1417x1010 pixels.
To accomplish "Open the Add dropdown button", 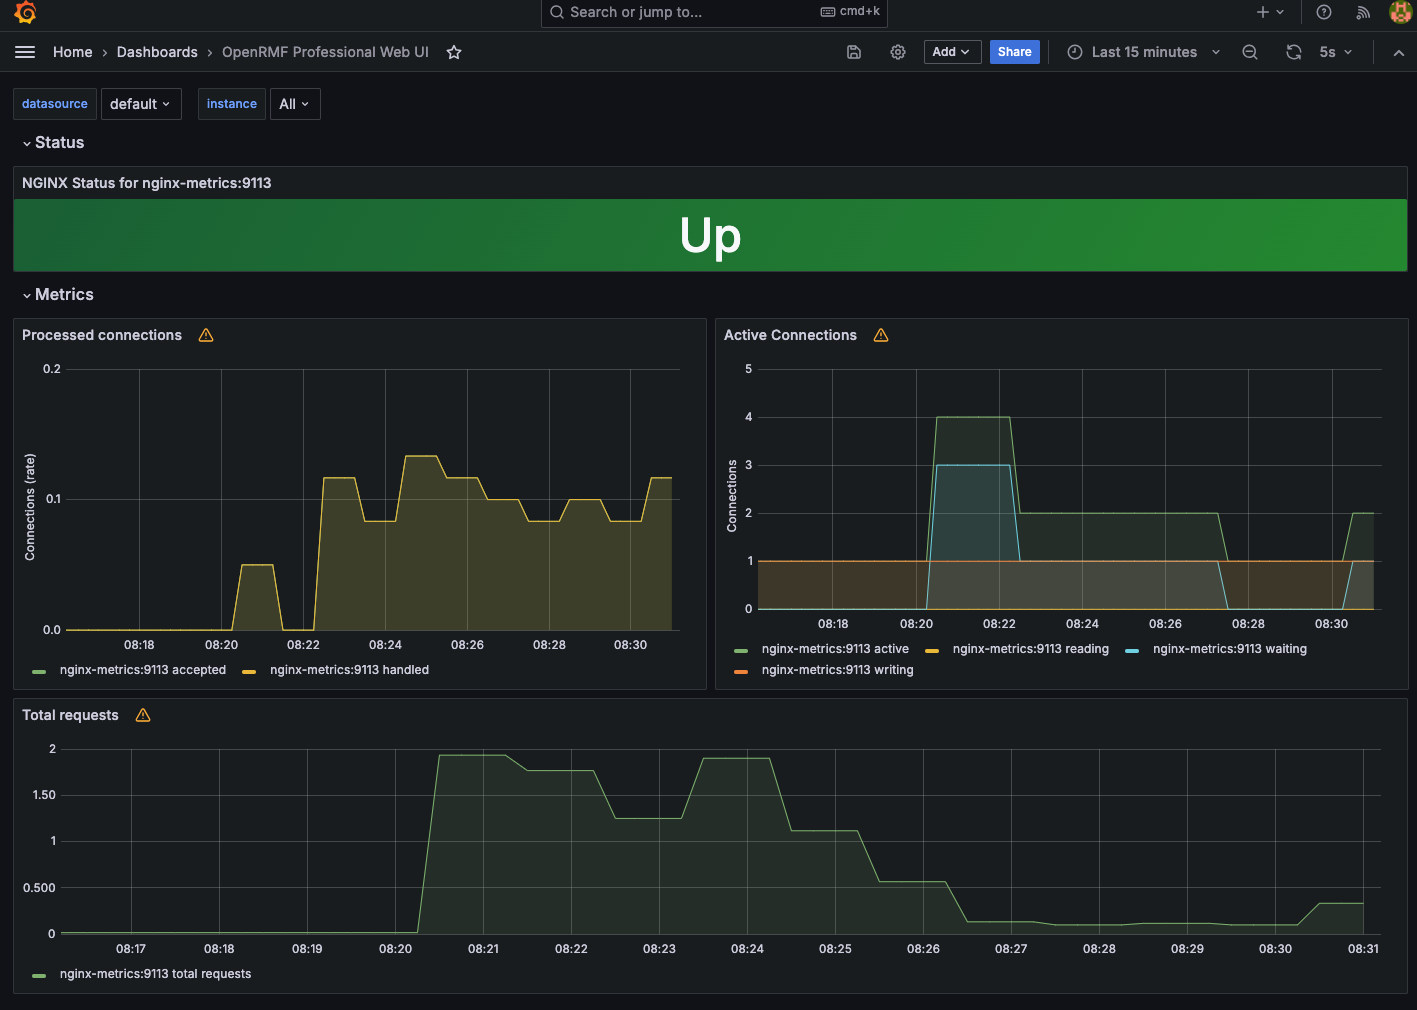I will coord(951,52).
